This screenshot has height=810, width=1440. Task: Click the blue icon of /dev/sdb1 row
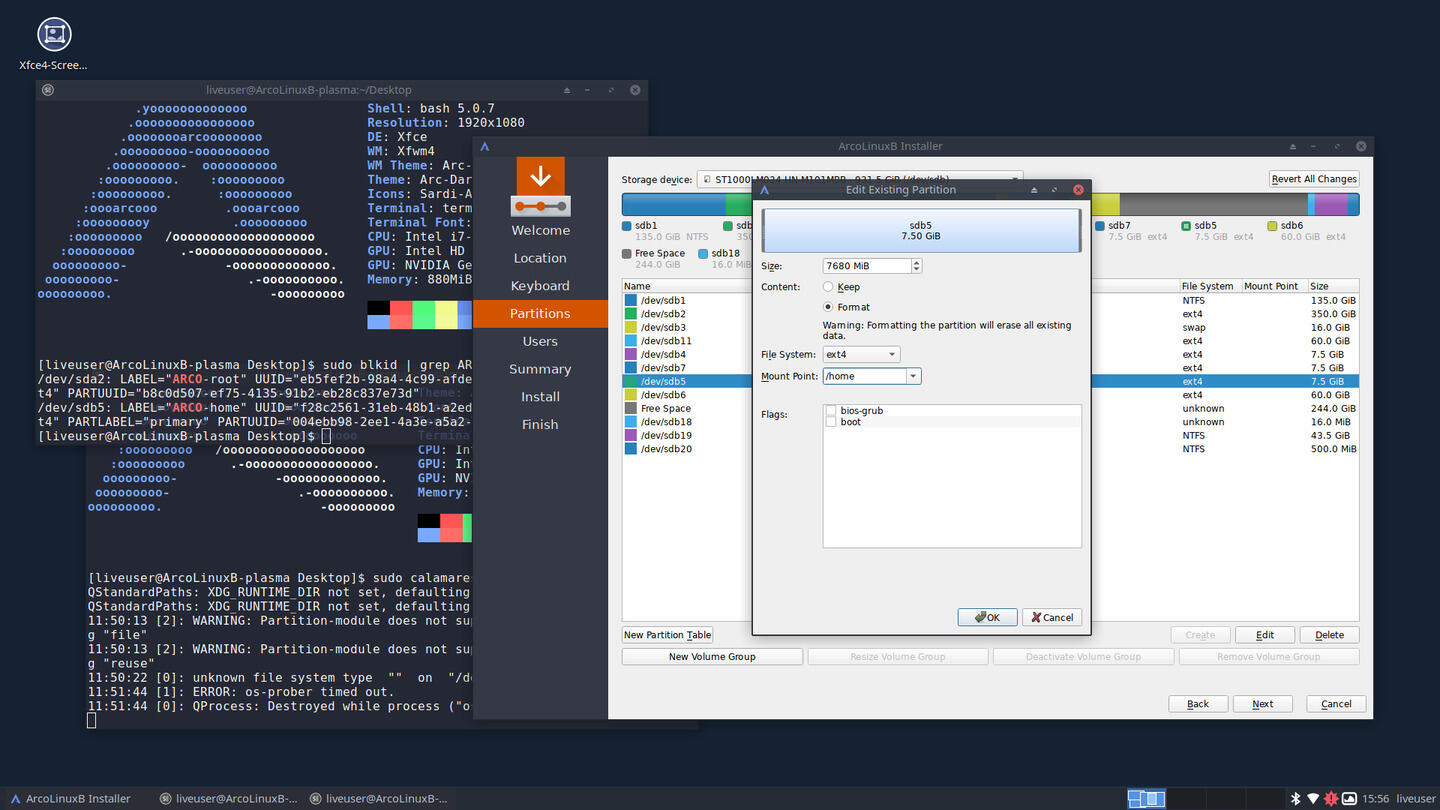pos(631,300)
